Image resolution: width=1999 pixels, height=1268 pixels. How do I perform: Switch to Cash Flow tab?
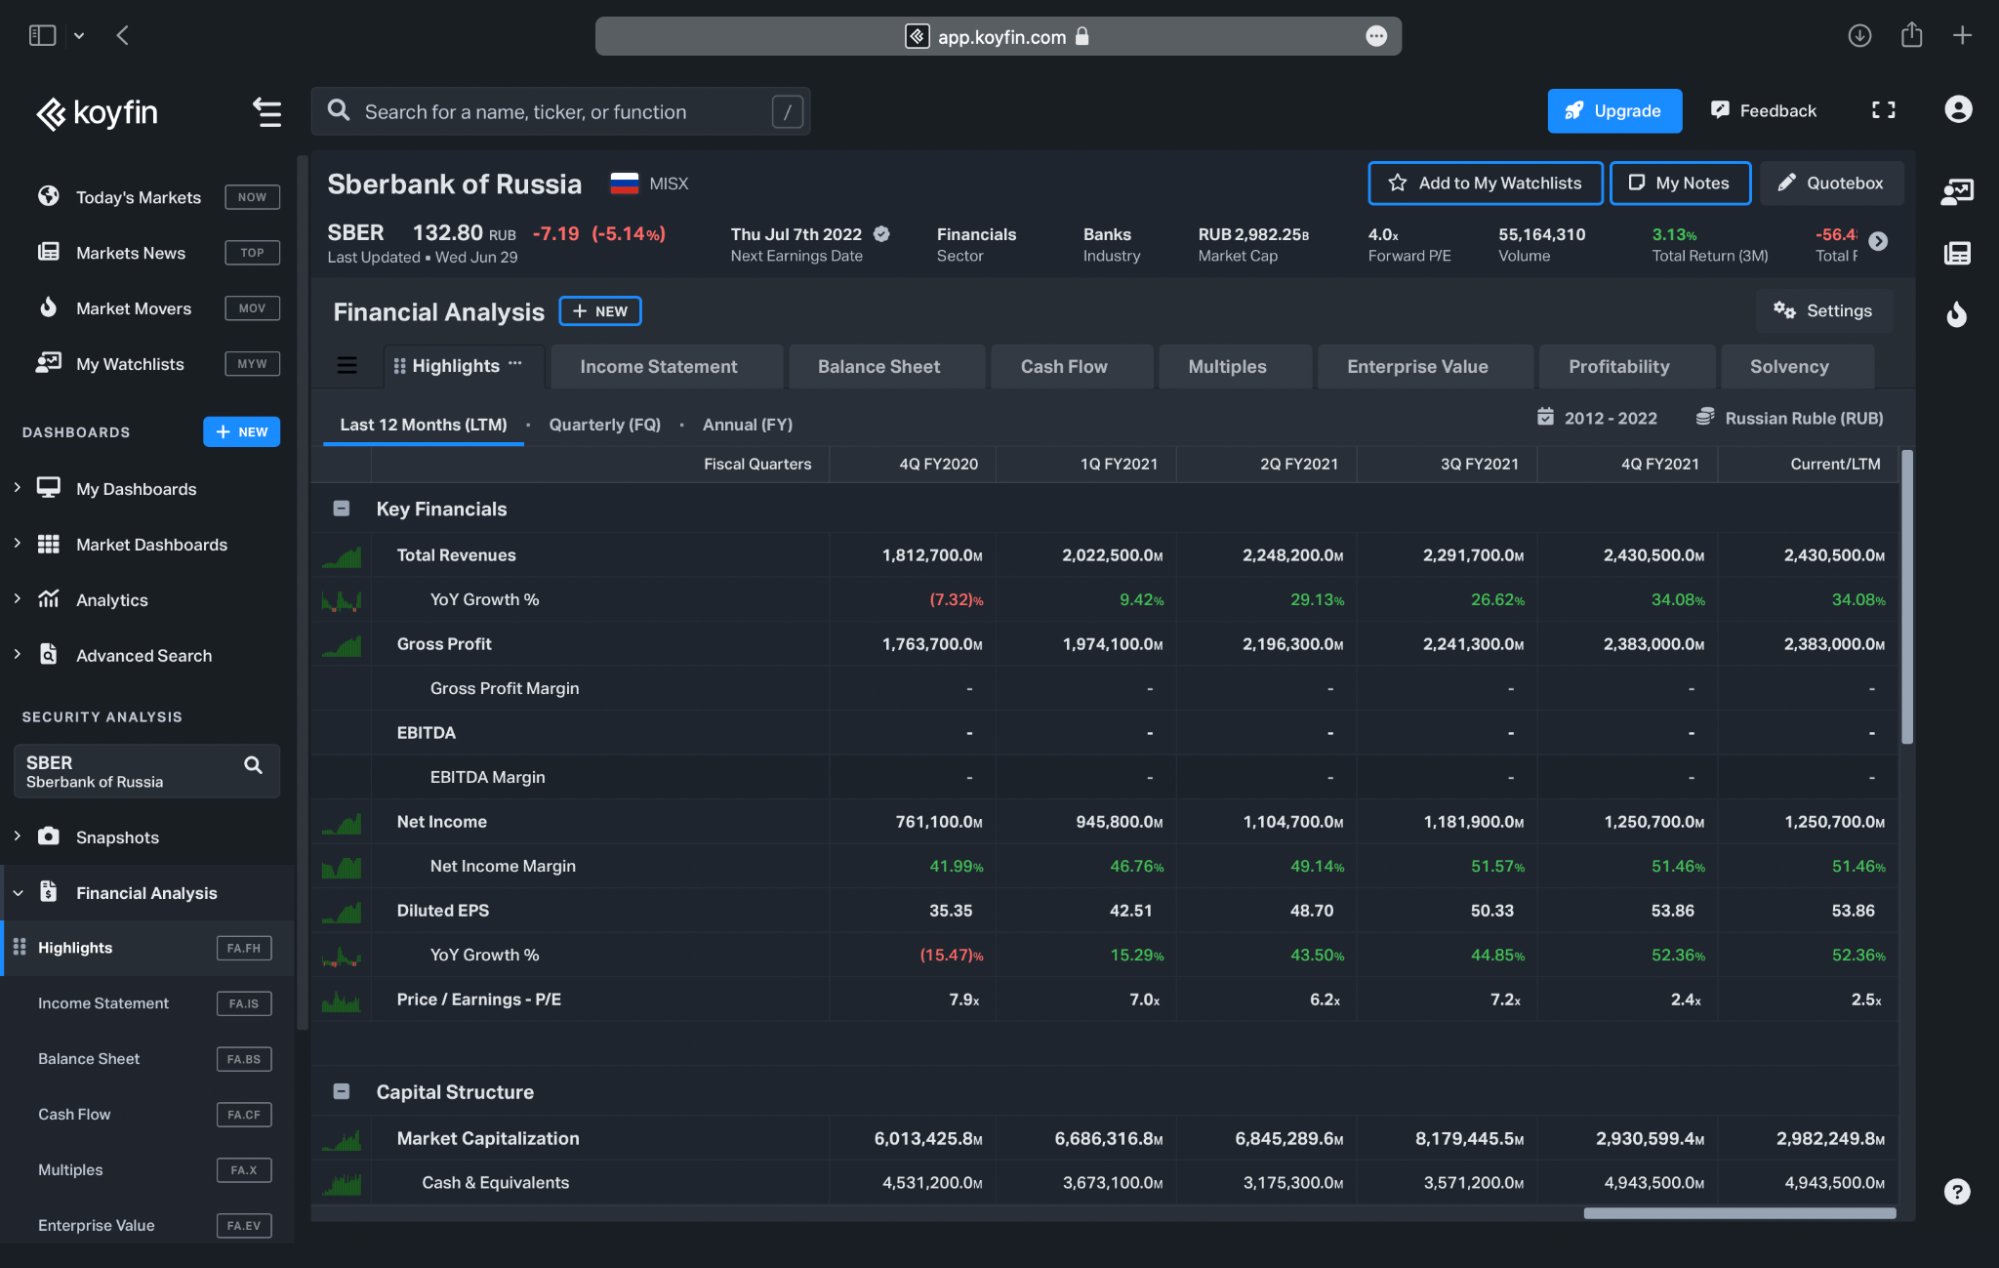tap(1072, 367)
